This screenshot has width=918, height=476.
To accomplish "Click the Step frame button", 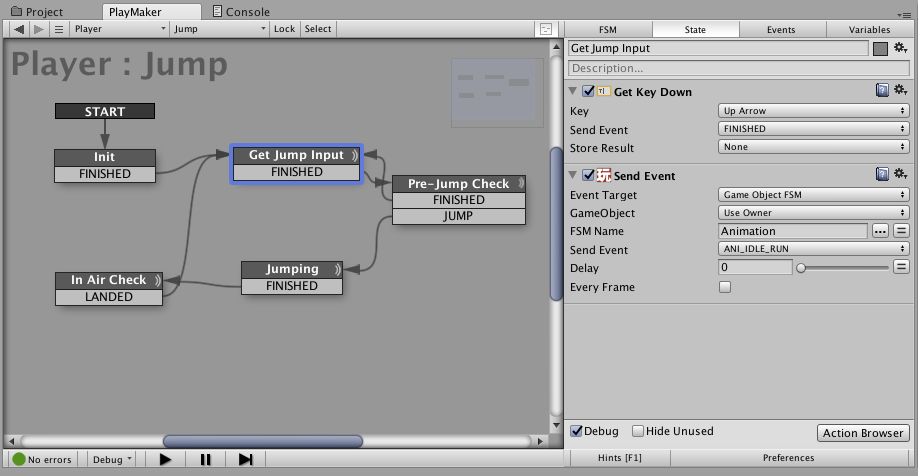I will (x=245, y=460).
